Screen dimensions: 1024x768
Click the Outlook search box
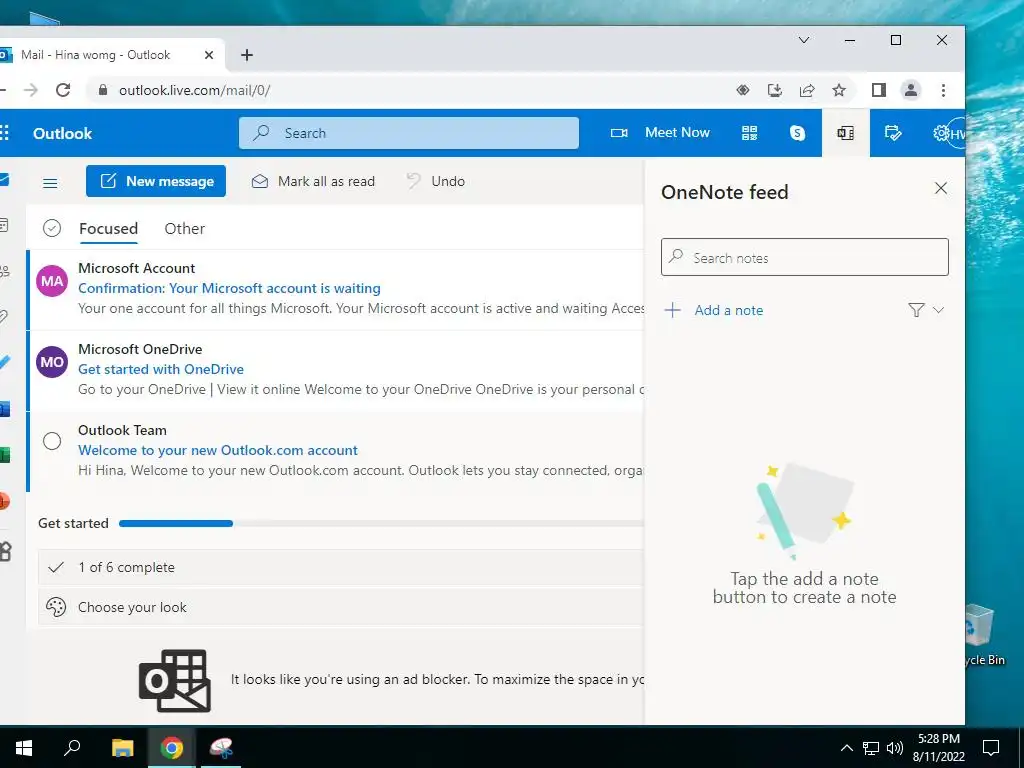tap(409, 133)
